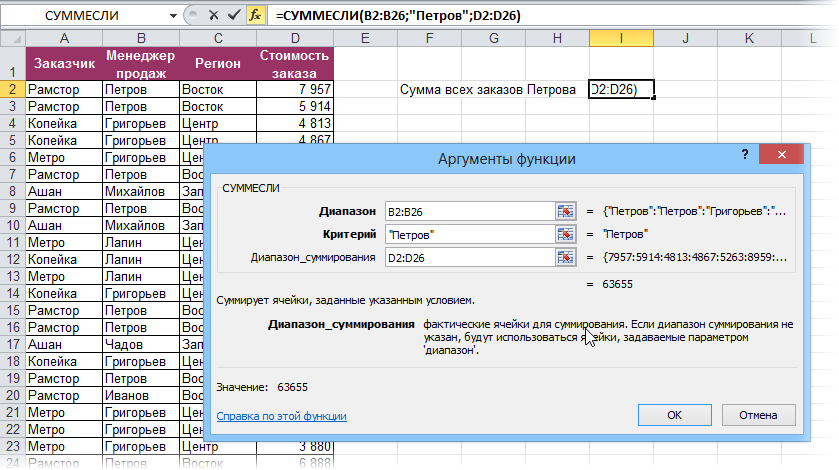Click the fx insert function icon
Viewport: 839px width, 470px height.
tap(255, 16)
